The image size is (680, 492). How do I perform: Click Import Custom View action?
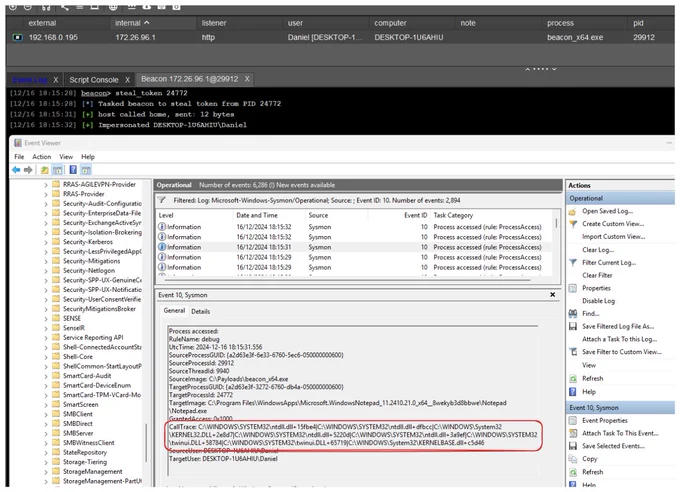point(613,237)
